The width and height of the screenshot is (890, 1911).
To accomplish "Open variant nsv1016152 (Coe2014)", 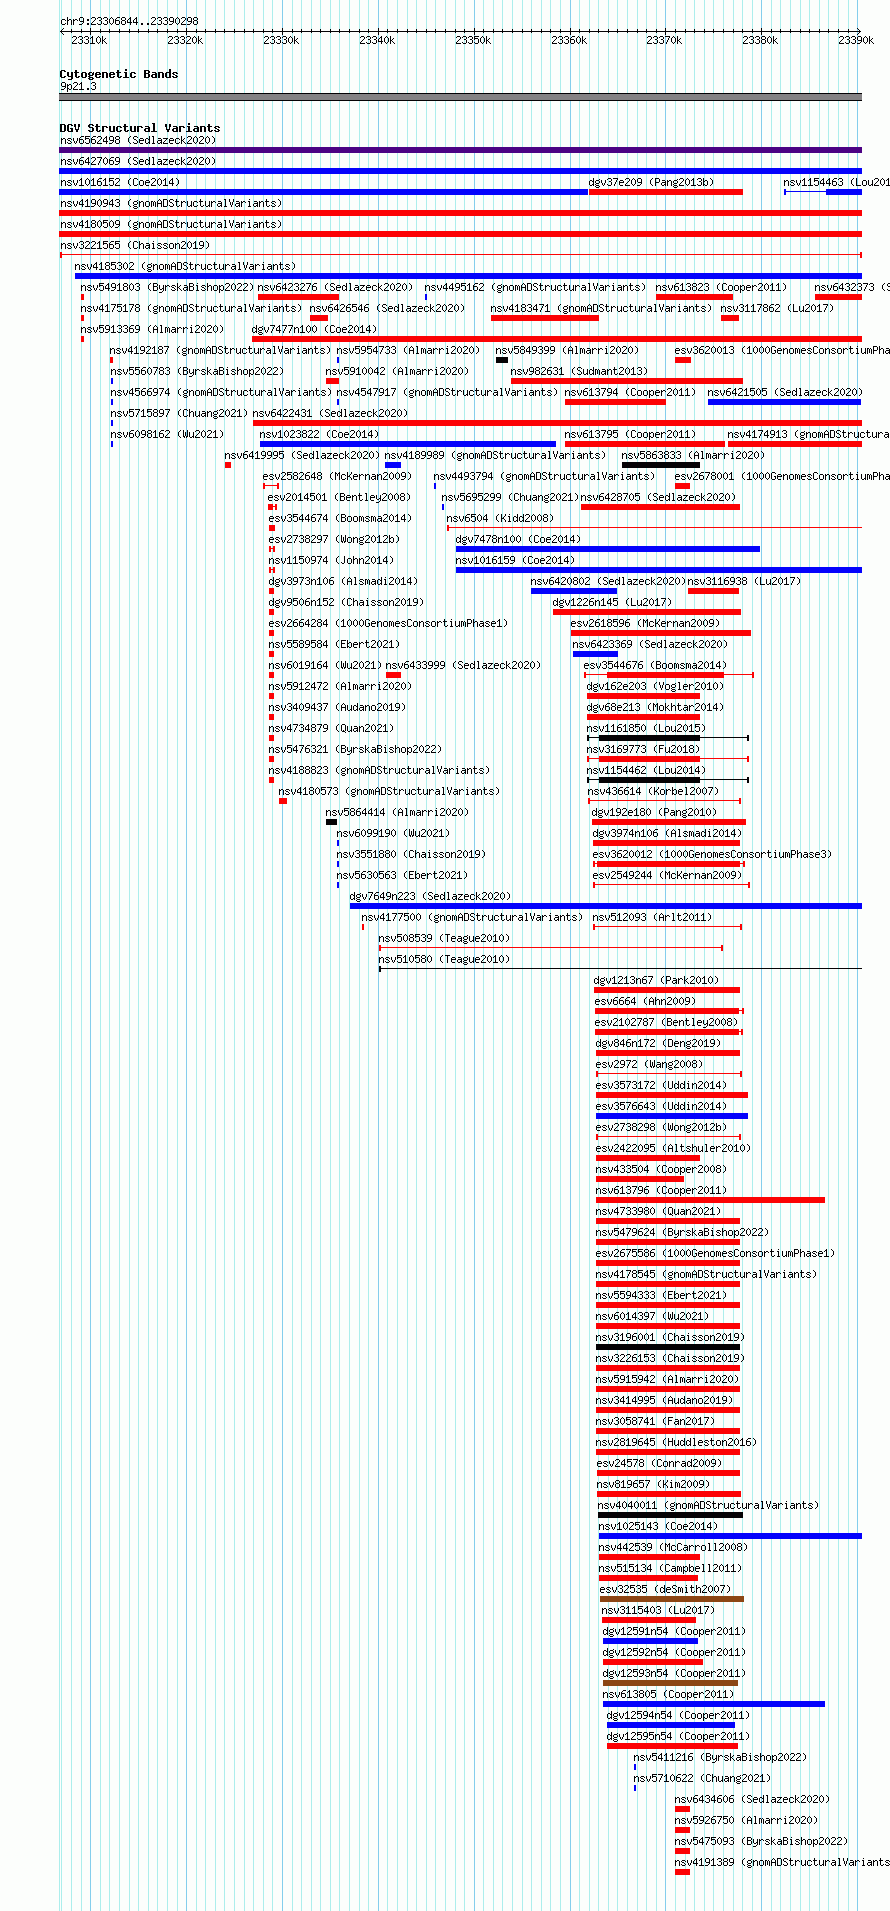I will [x=120, y=182].
